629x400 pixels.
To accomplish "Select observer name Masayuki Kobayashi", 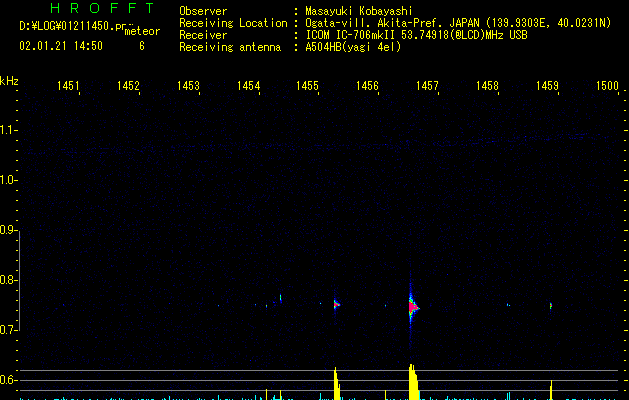I will [359, 11].
